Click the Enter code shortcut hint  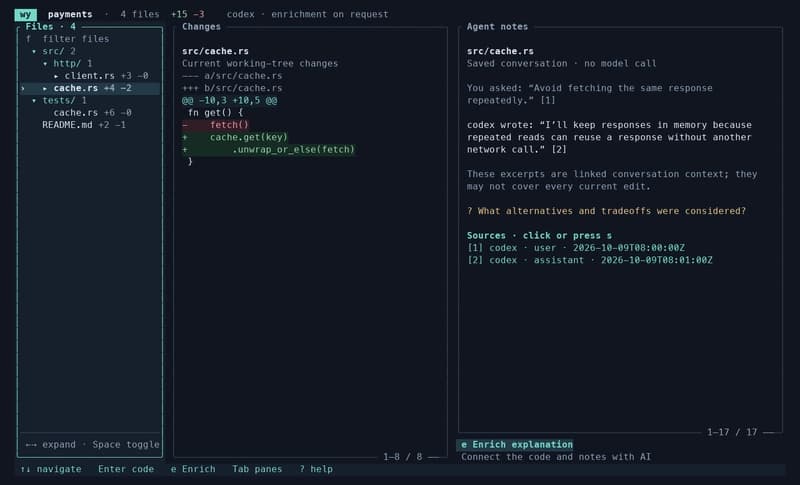pos(126,469)
